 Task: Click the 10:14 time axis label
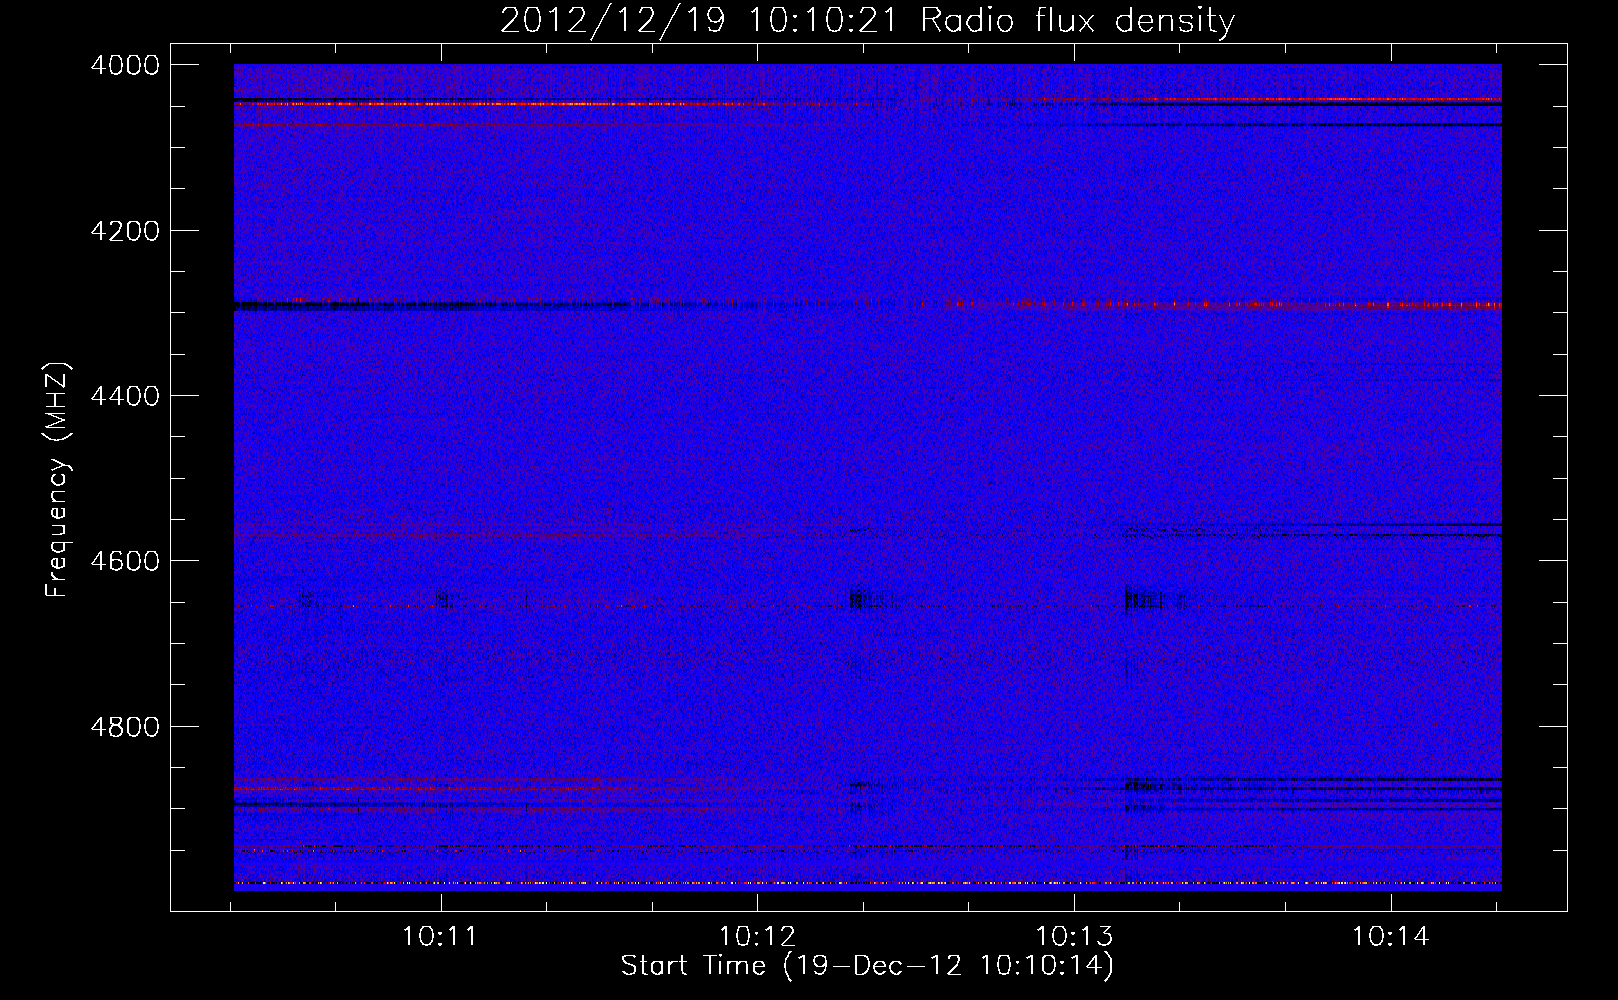[x=1391, y=937]
